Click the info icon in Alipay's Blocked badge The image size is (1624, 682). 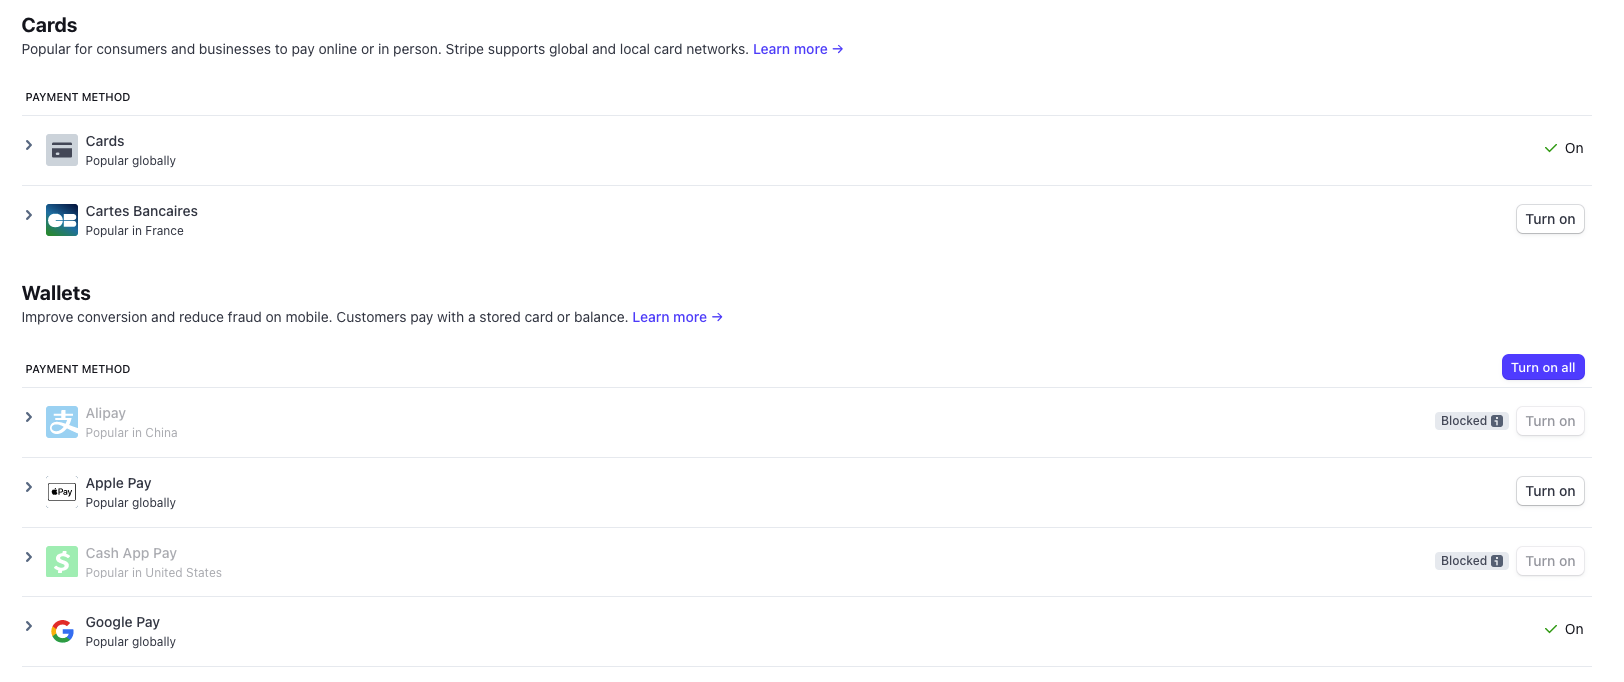(1497, 421)
